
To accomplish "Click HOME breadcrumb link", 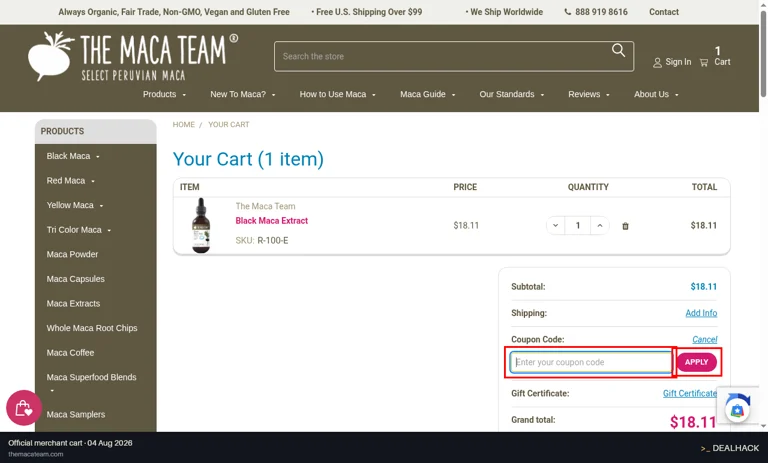I will click(x=184, y=124).
